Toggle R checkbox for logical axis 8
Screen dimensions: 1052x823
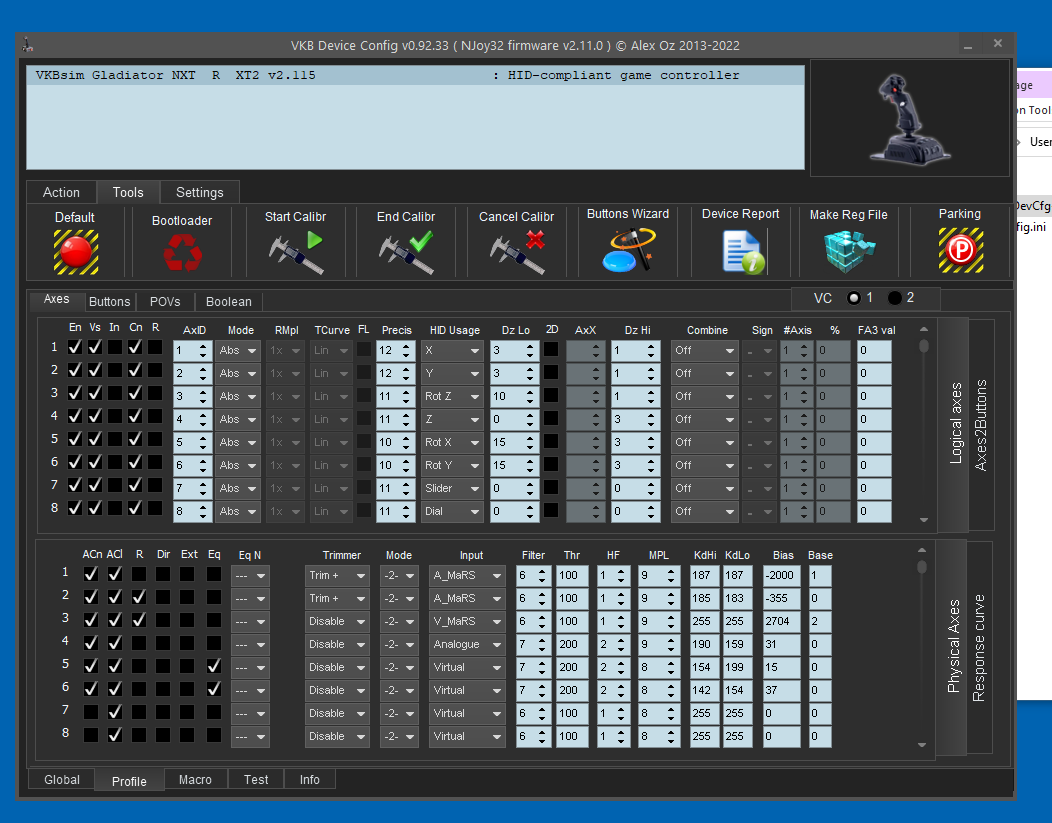pos(155,508)
